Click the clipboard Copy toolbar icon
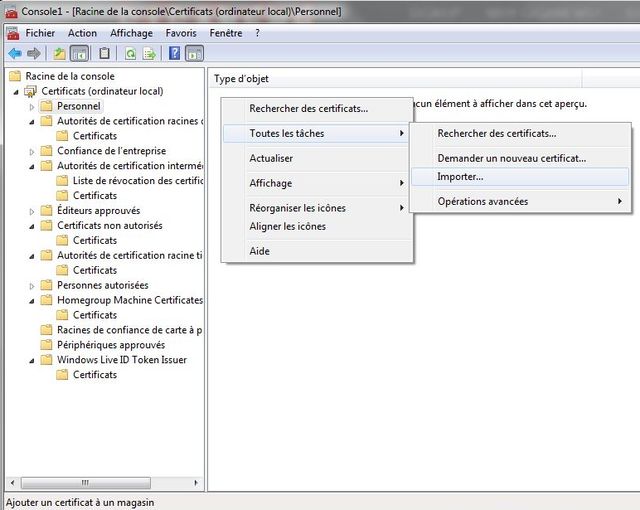 click(x=104, y=53)
